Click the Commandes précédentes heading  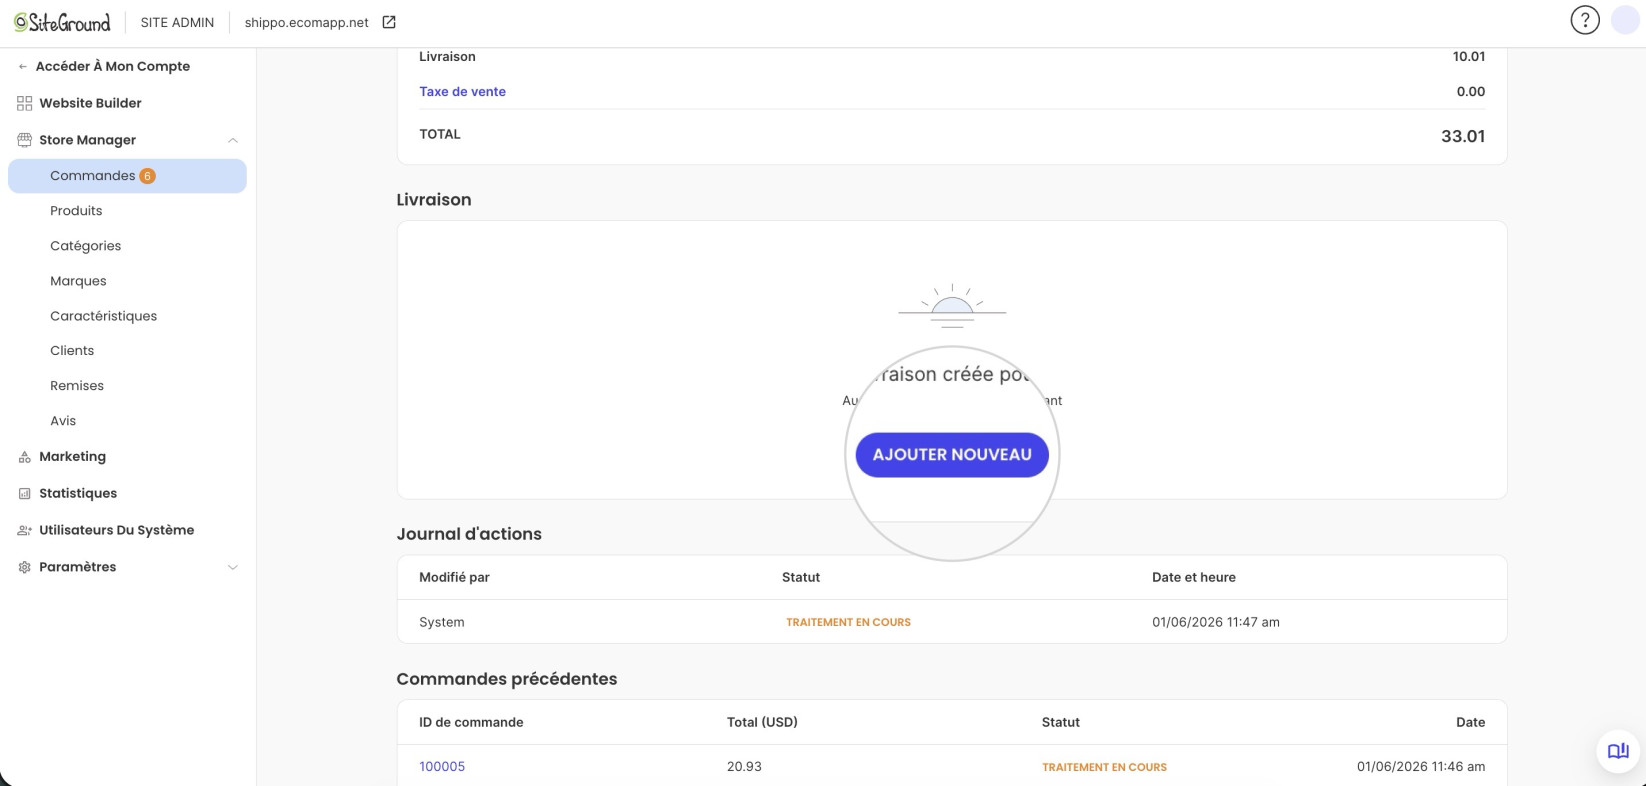[507, 679]
